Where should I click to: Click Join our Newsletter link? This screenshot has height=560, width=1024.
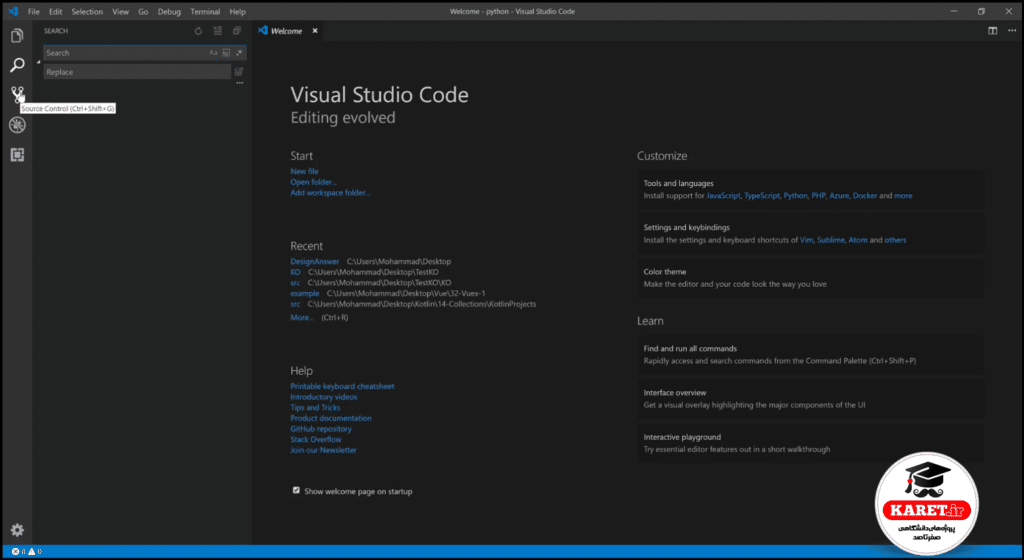[x=323, y=450]
